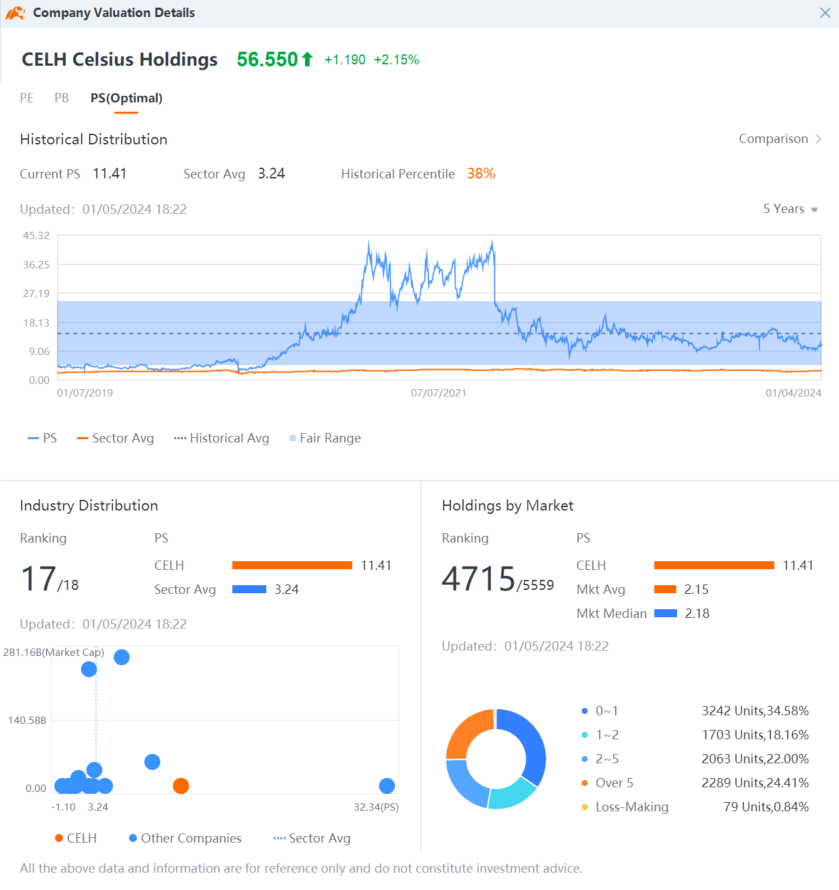Toggle the PS line legend item
839x890 pixels.
tap(42, 438)
